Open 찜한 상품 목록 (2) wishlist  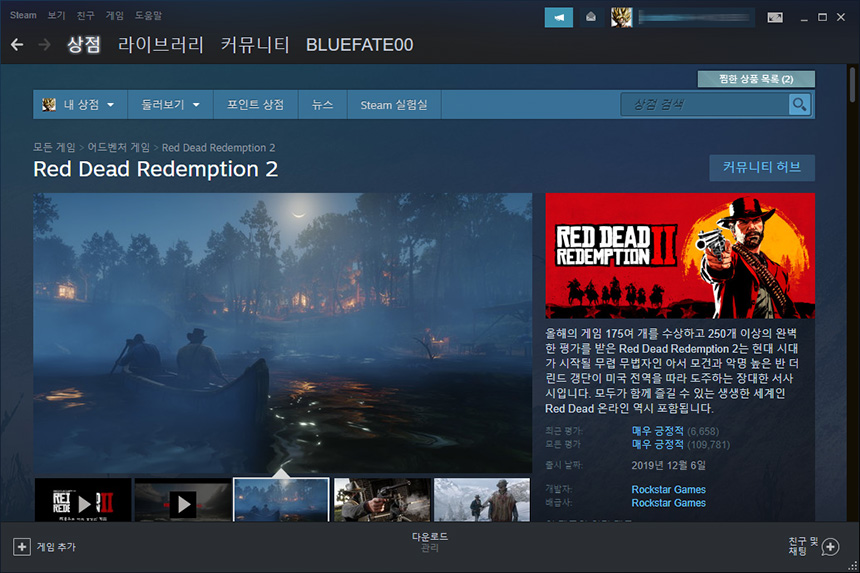click(x=756, y=79)
